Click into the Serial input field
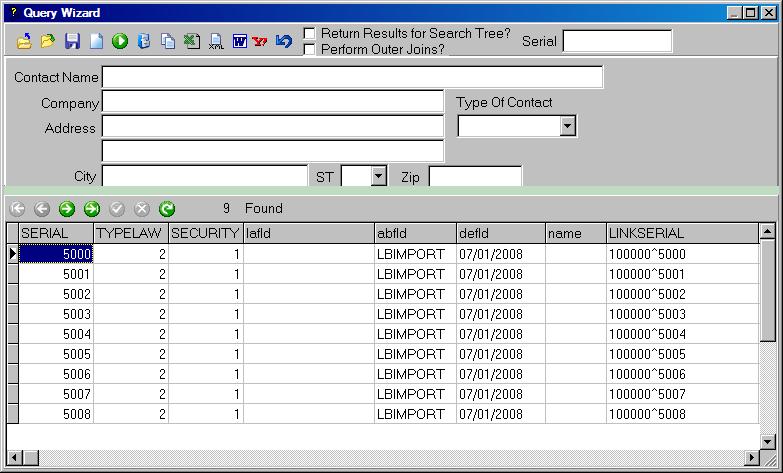 (617, 41)
